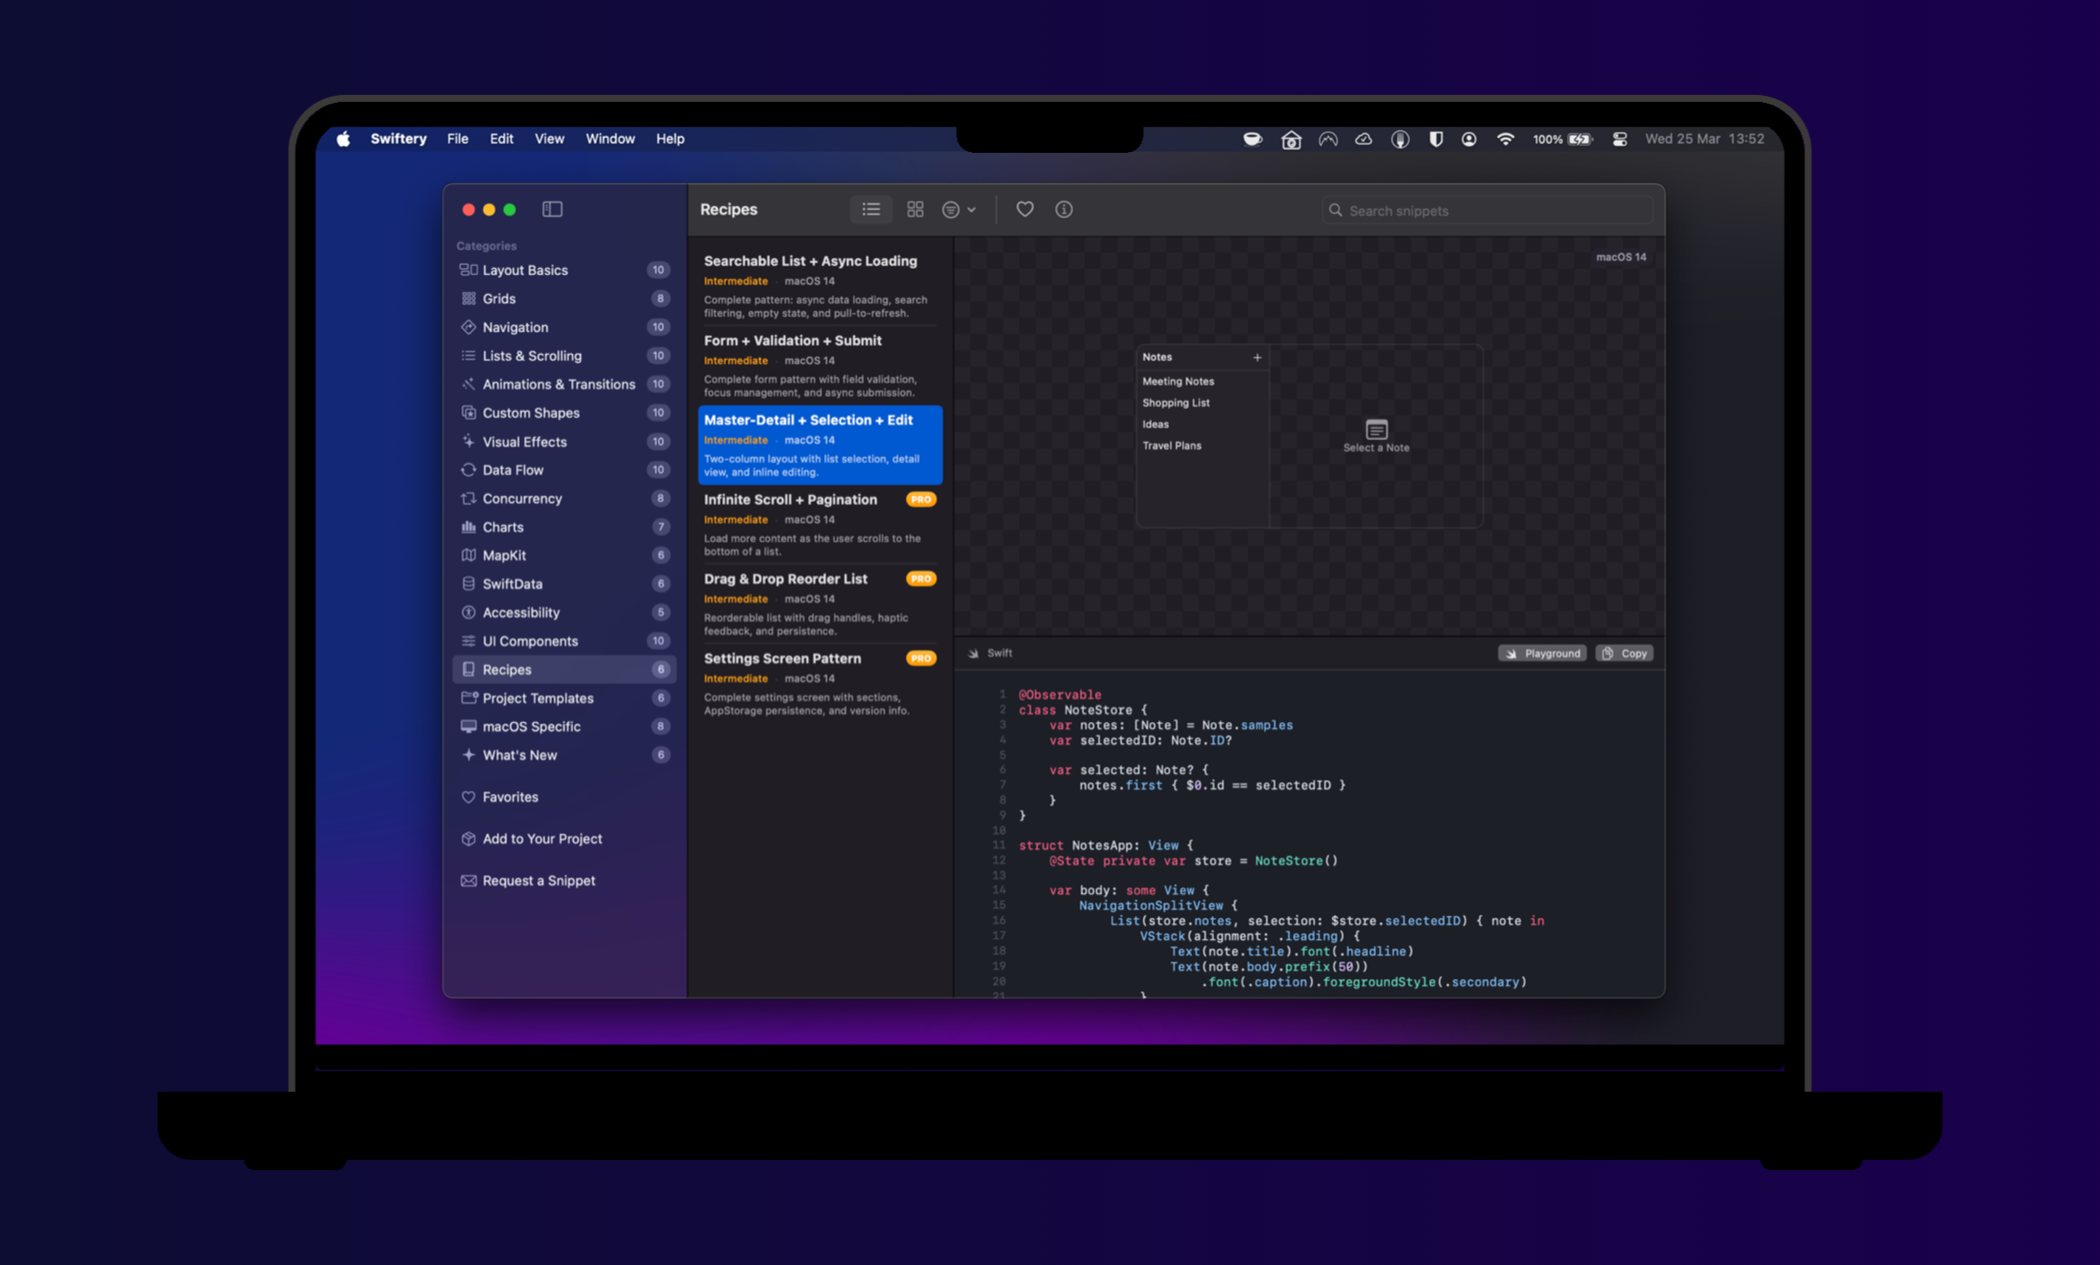Click the Charts bar icon
This screenshot has height=1265, width=2100.
click(x=468, y=527)
